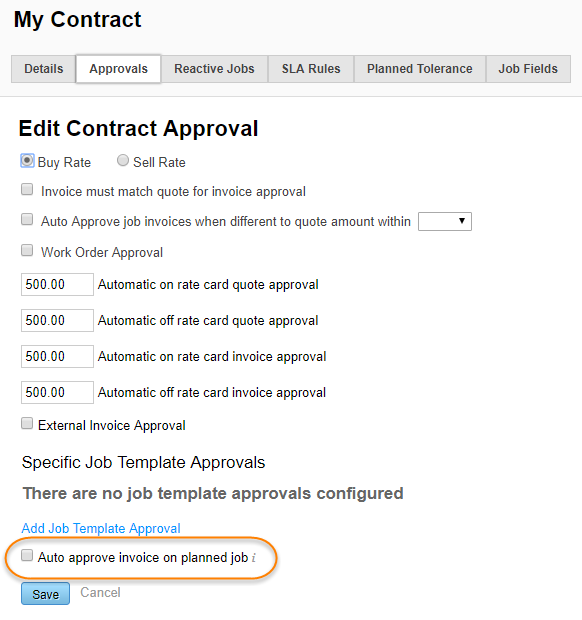Image resolution: width=582 pixels, height=620 pixels.
Task: Switch to the Details tab
Action: [43, 69]
